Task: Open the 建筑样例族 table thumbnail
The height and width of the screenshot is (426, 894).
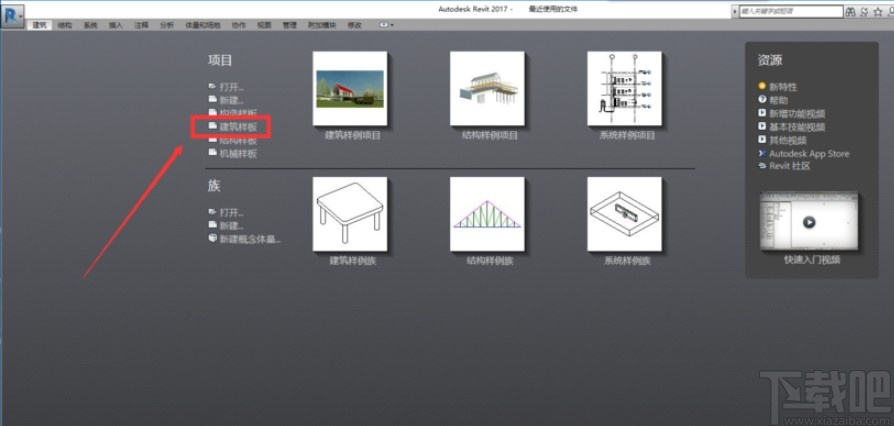Action: point(350,214)
